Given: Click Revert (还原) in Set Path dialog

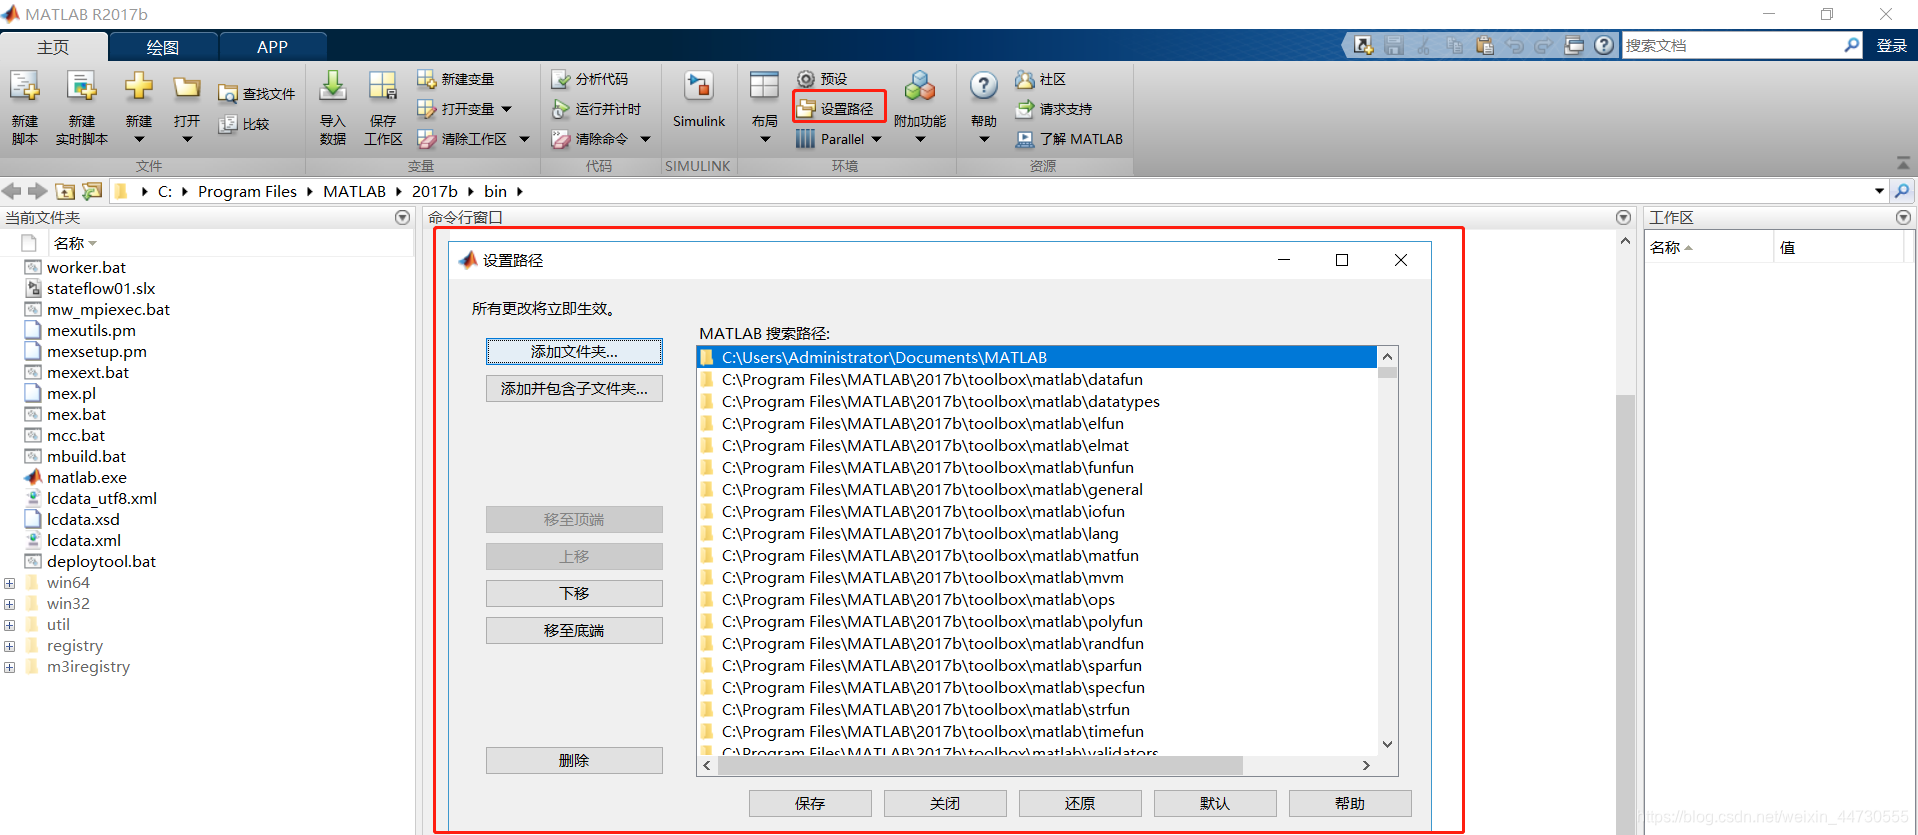Looking at the screenshot, I should [1080, 803].
